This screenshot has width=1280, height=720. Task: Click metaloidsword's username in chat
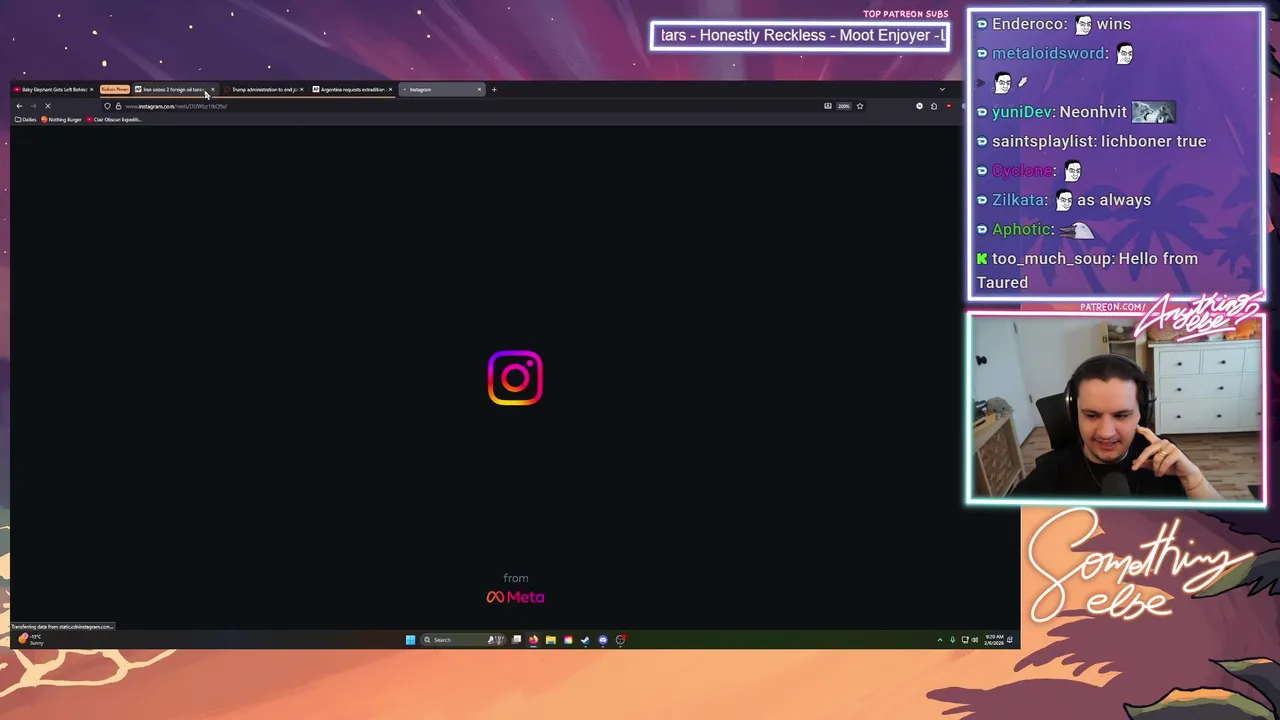pyautogui.click(x=1050, y=53)
